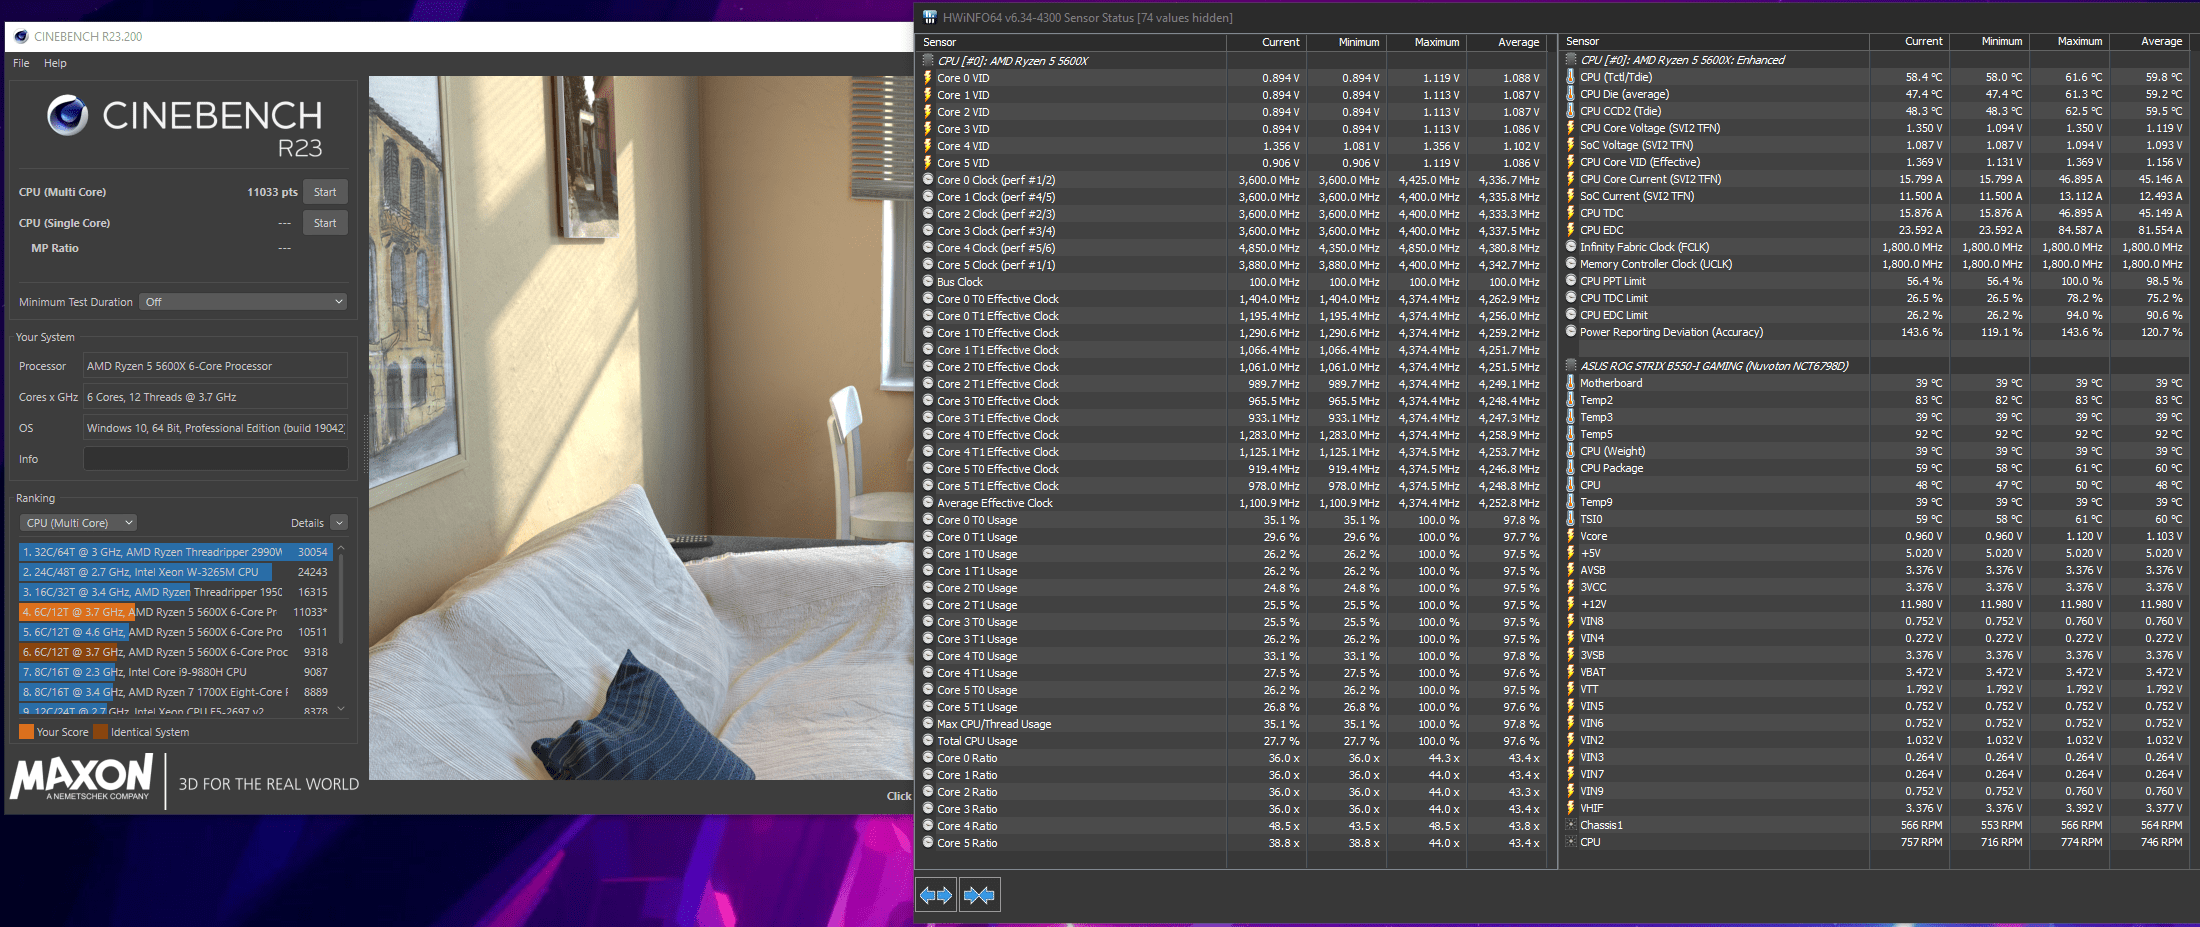Click the 11033 pts multi core score

click(x=272, y=192)
